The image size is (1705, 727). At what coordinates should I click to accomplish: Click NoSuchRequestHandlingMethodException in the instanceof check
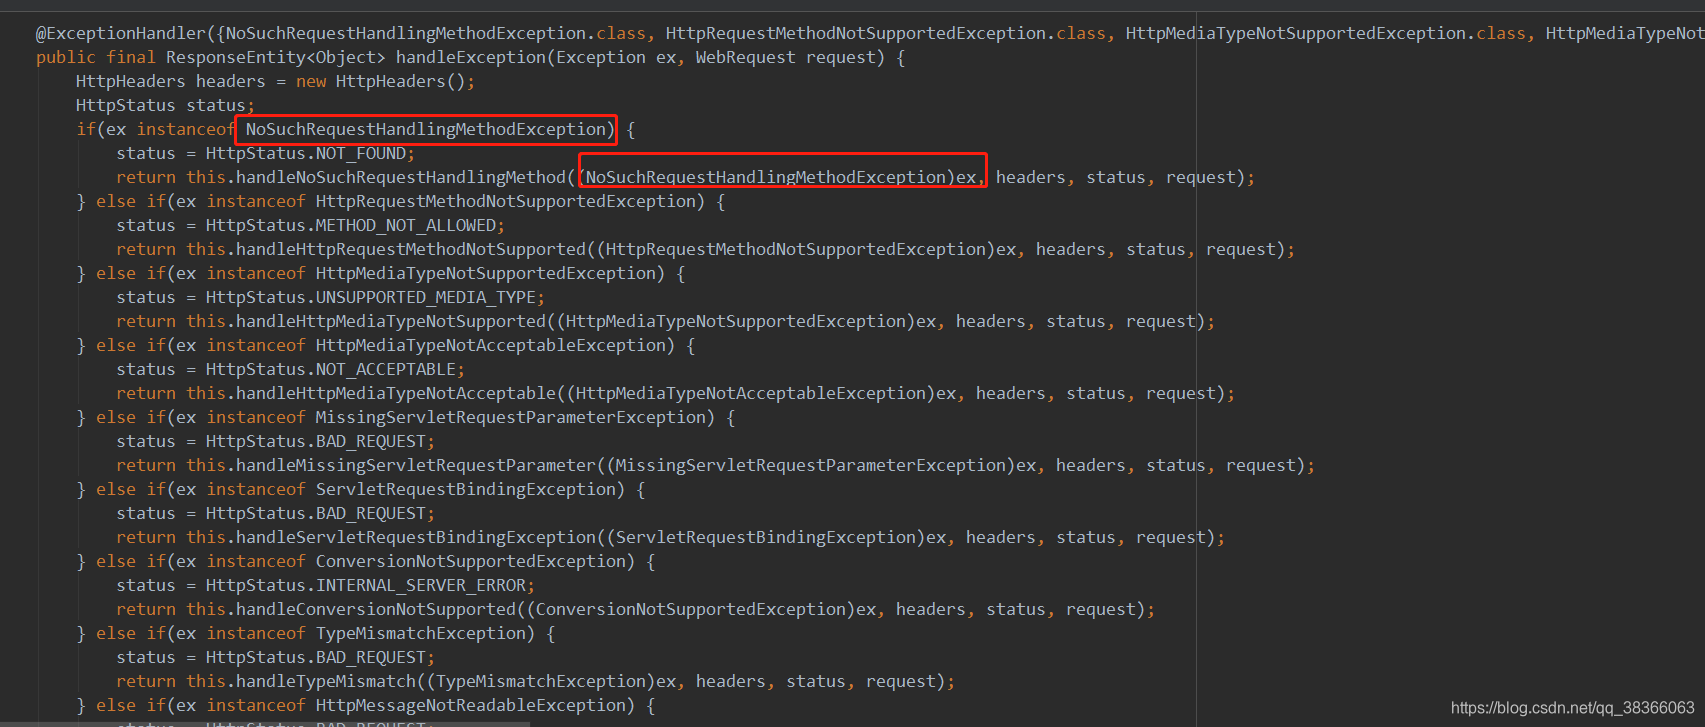tap(426, 130)
